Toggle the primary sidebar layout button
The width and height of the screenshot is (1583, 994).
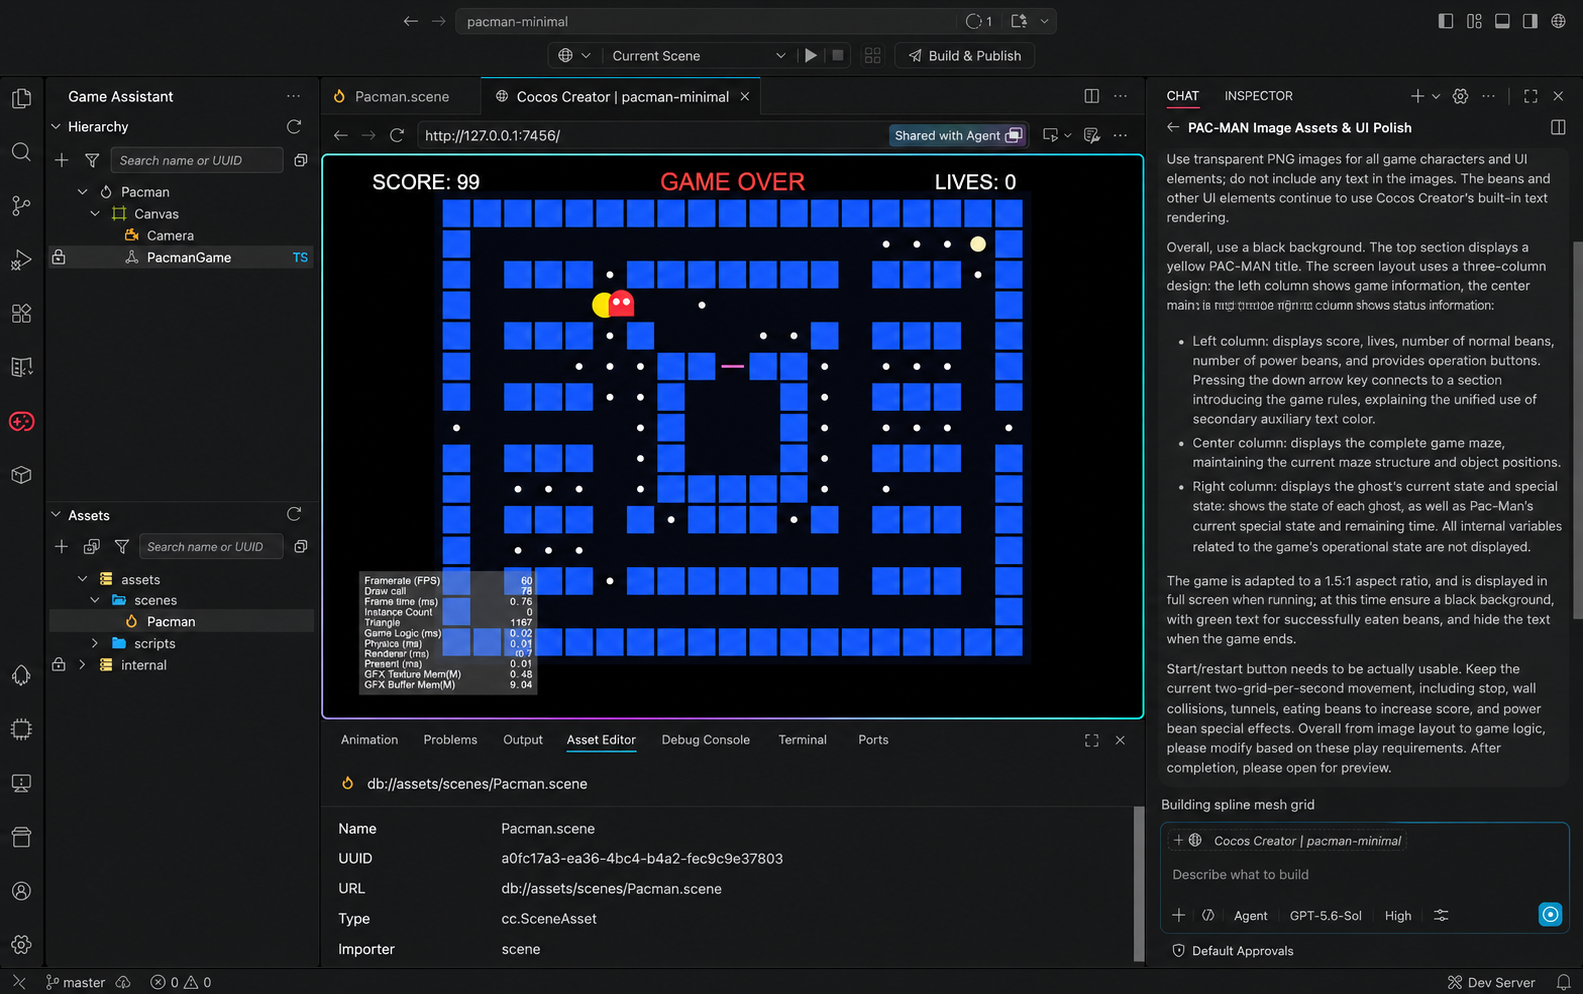pyautogui.click(x=1446, y=21)
